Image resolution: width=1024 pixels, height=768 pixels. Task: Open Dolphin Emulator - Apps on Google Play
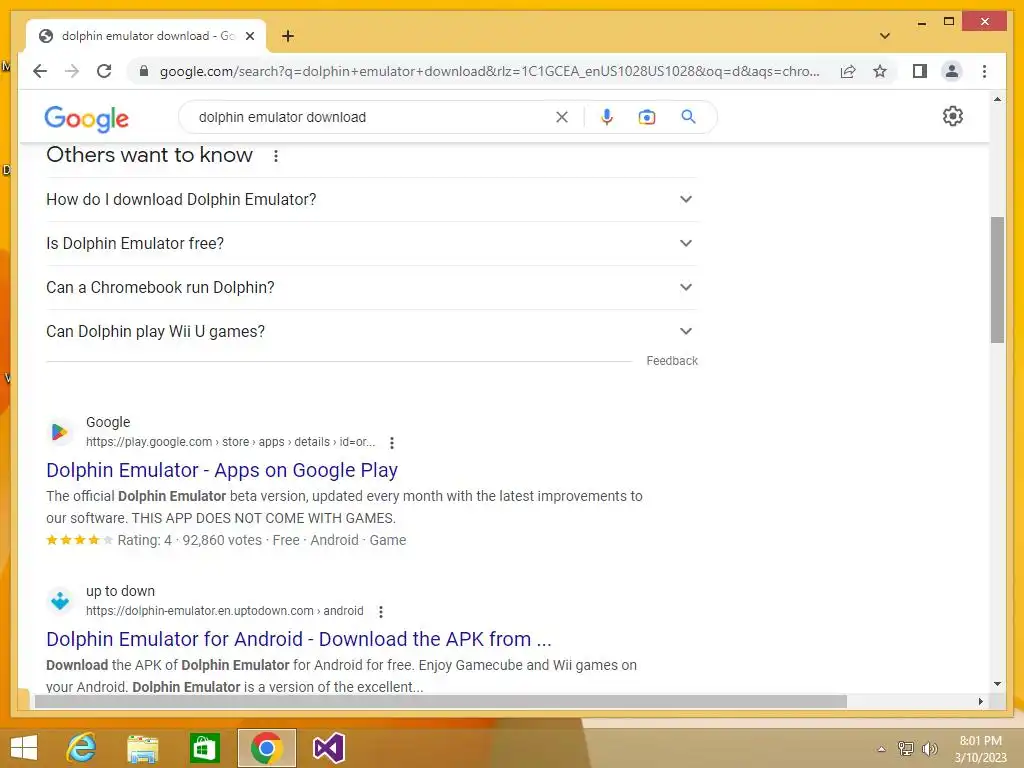pyautogui.click(x=222, y=470)
